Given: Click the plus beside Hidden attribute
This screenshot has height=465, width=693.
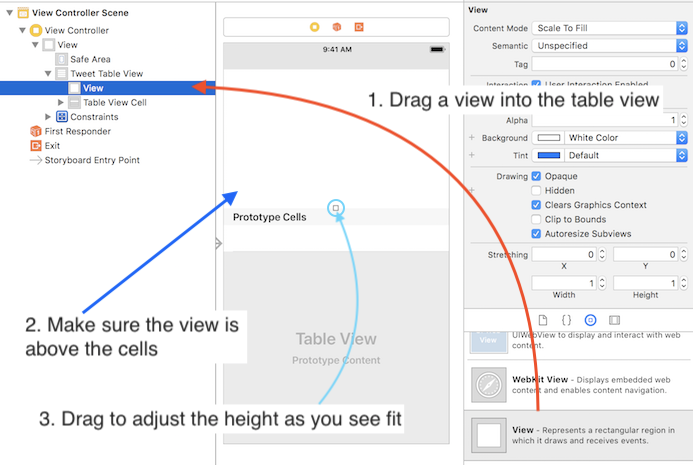Looking at the screenshot, I should (472, 191).
